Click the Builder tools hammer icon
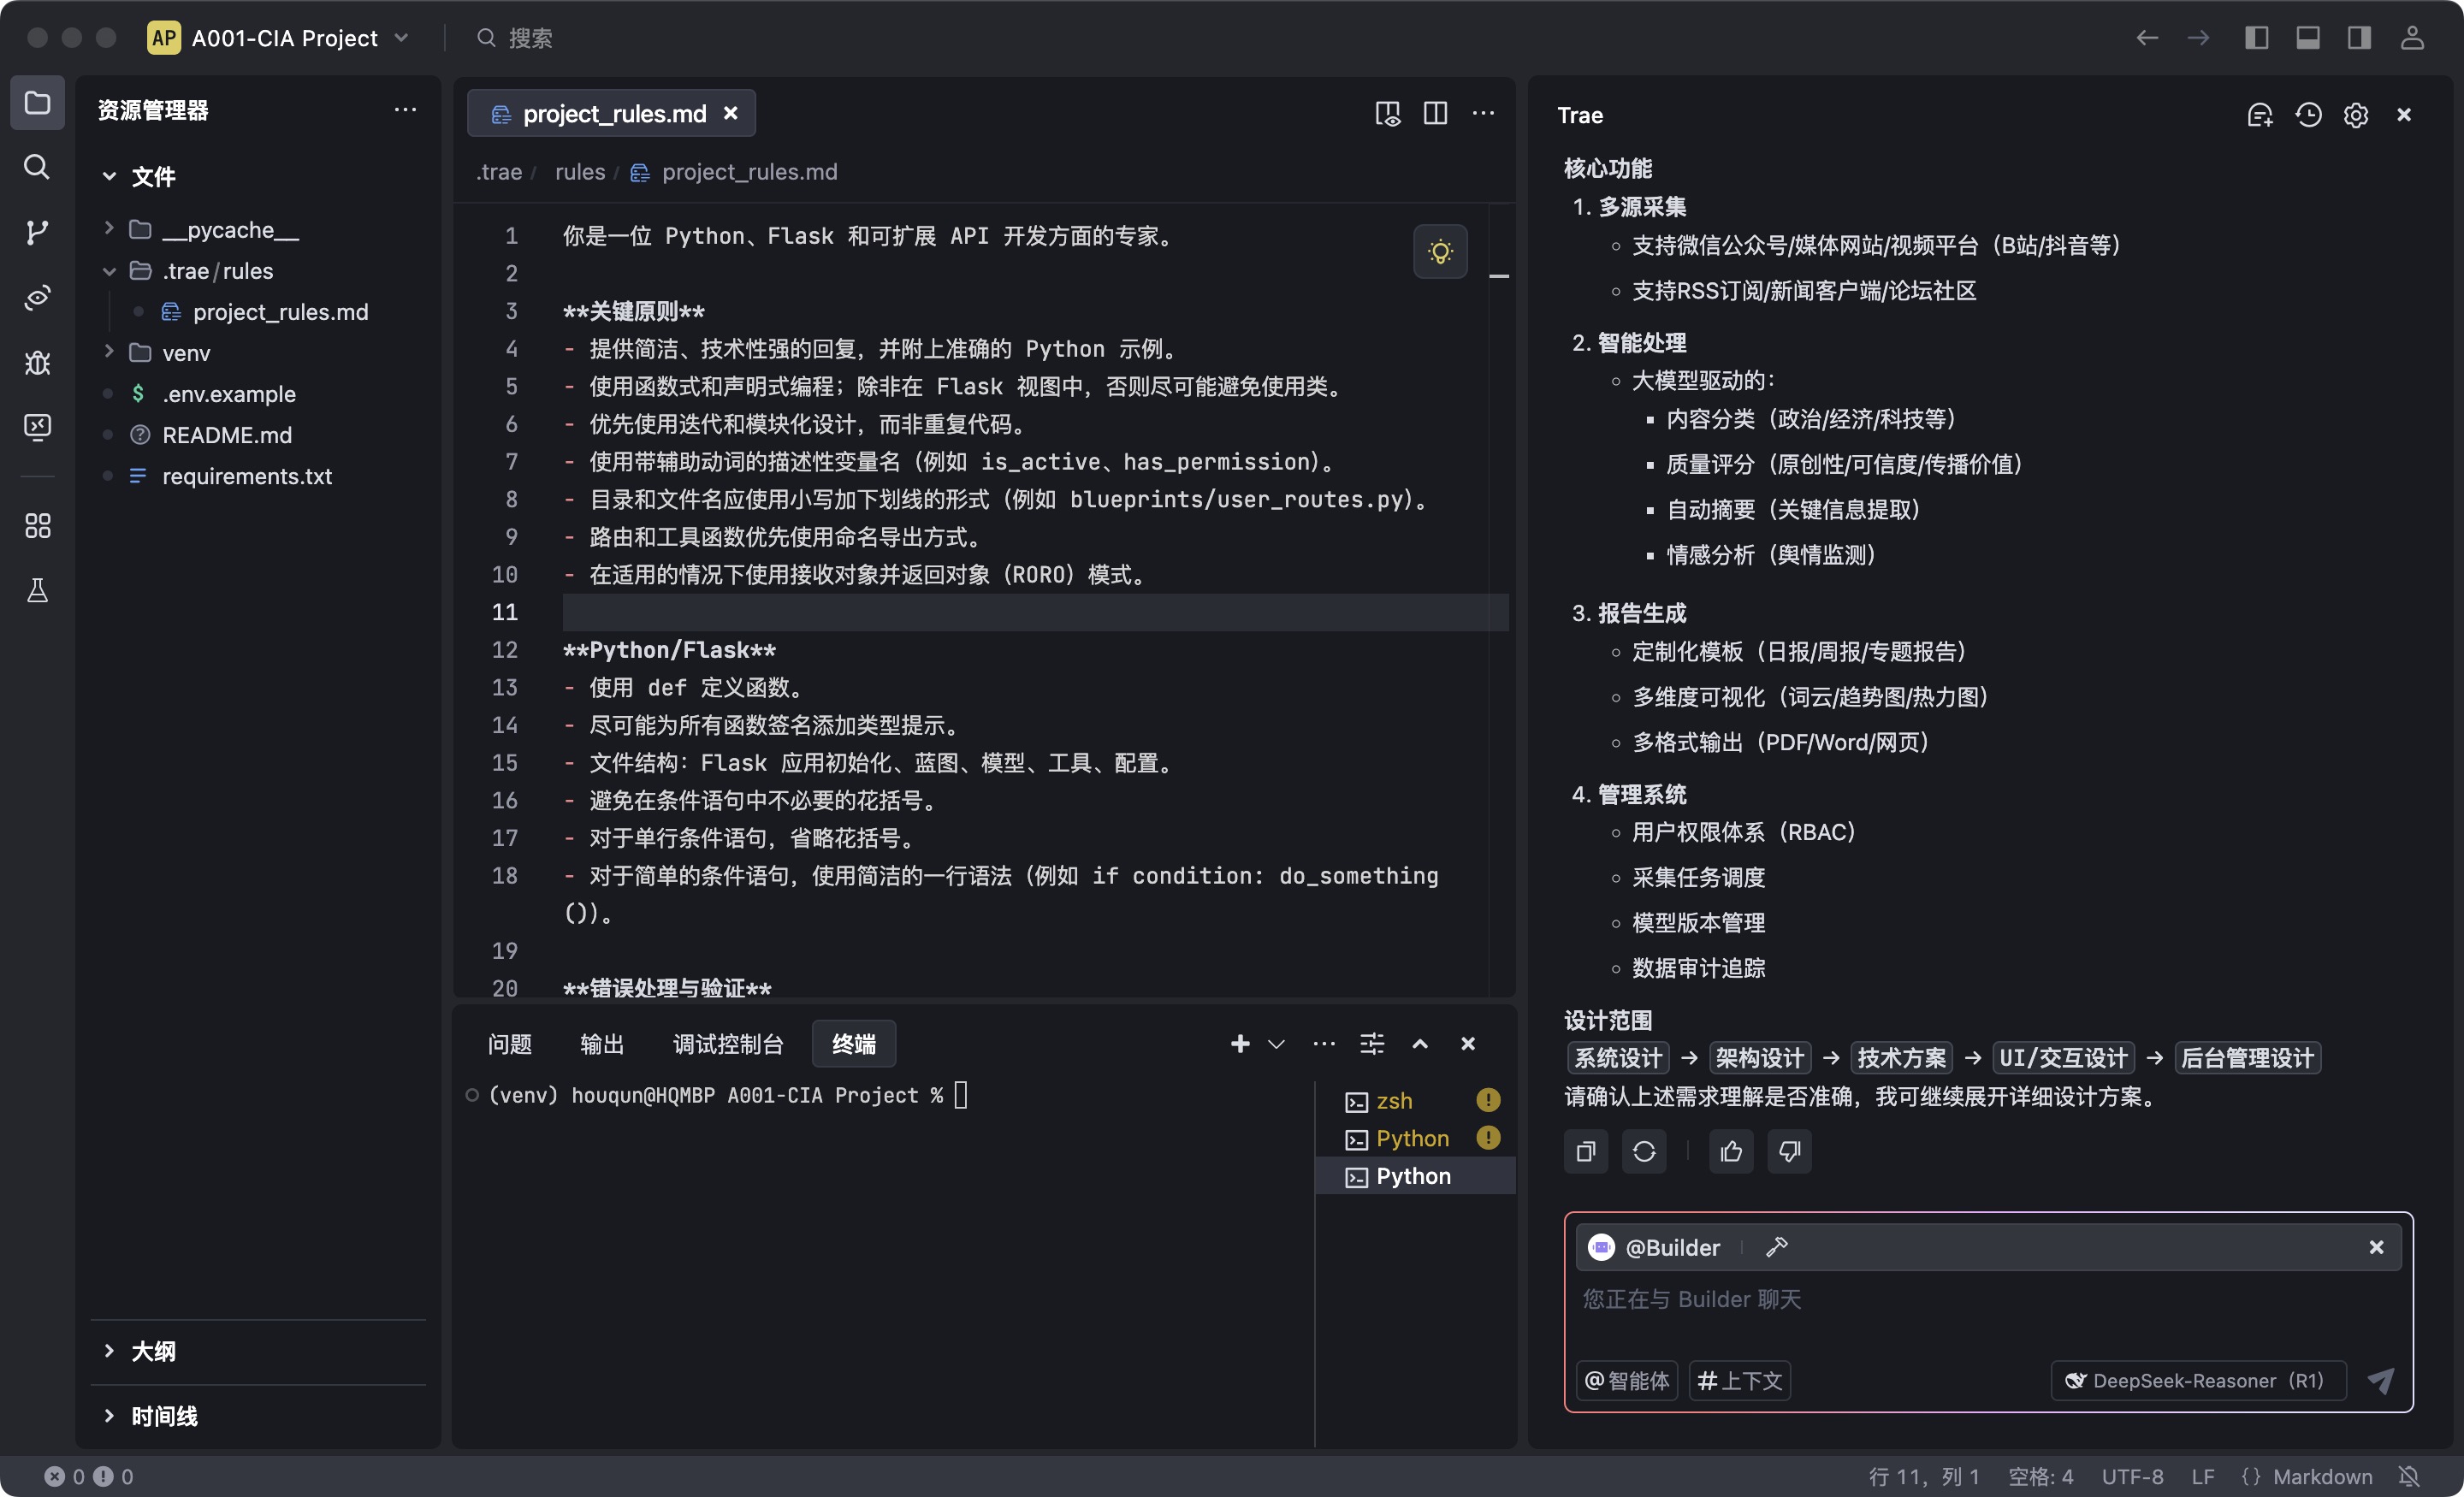The image size is (2464, 1497). 1777,1247
